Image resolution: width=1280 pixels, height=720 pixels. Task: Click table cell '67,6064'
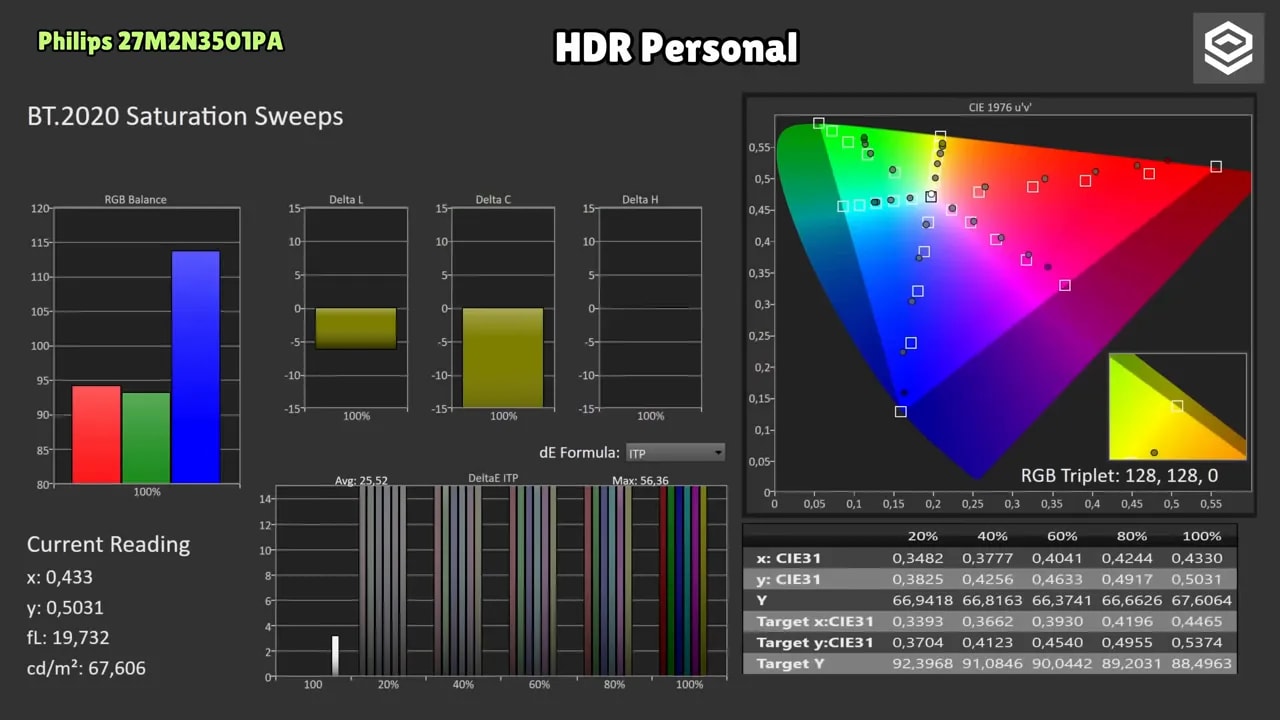1201,600
